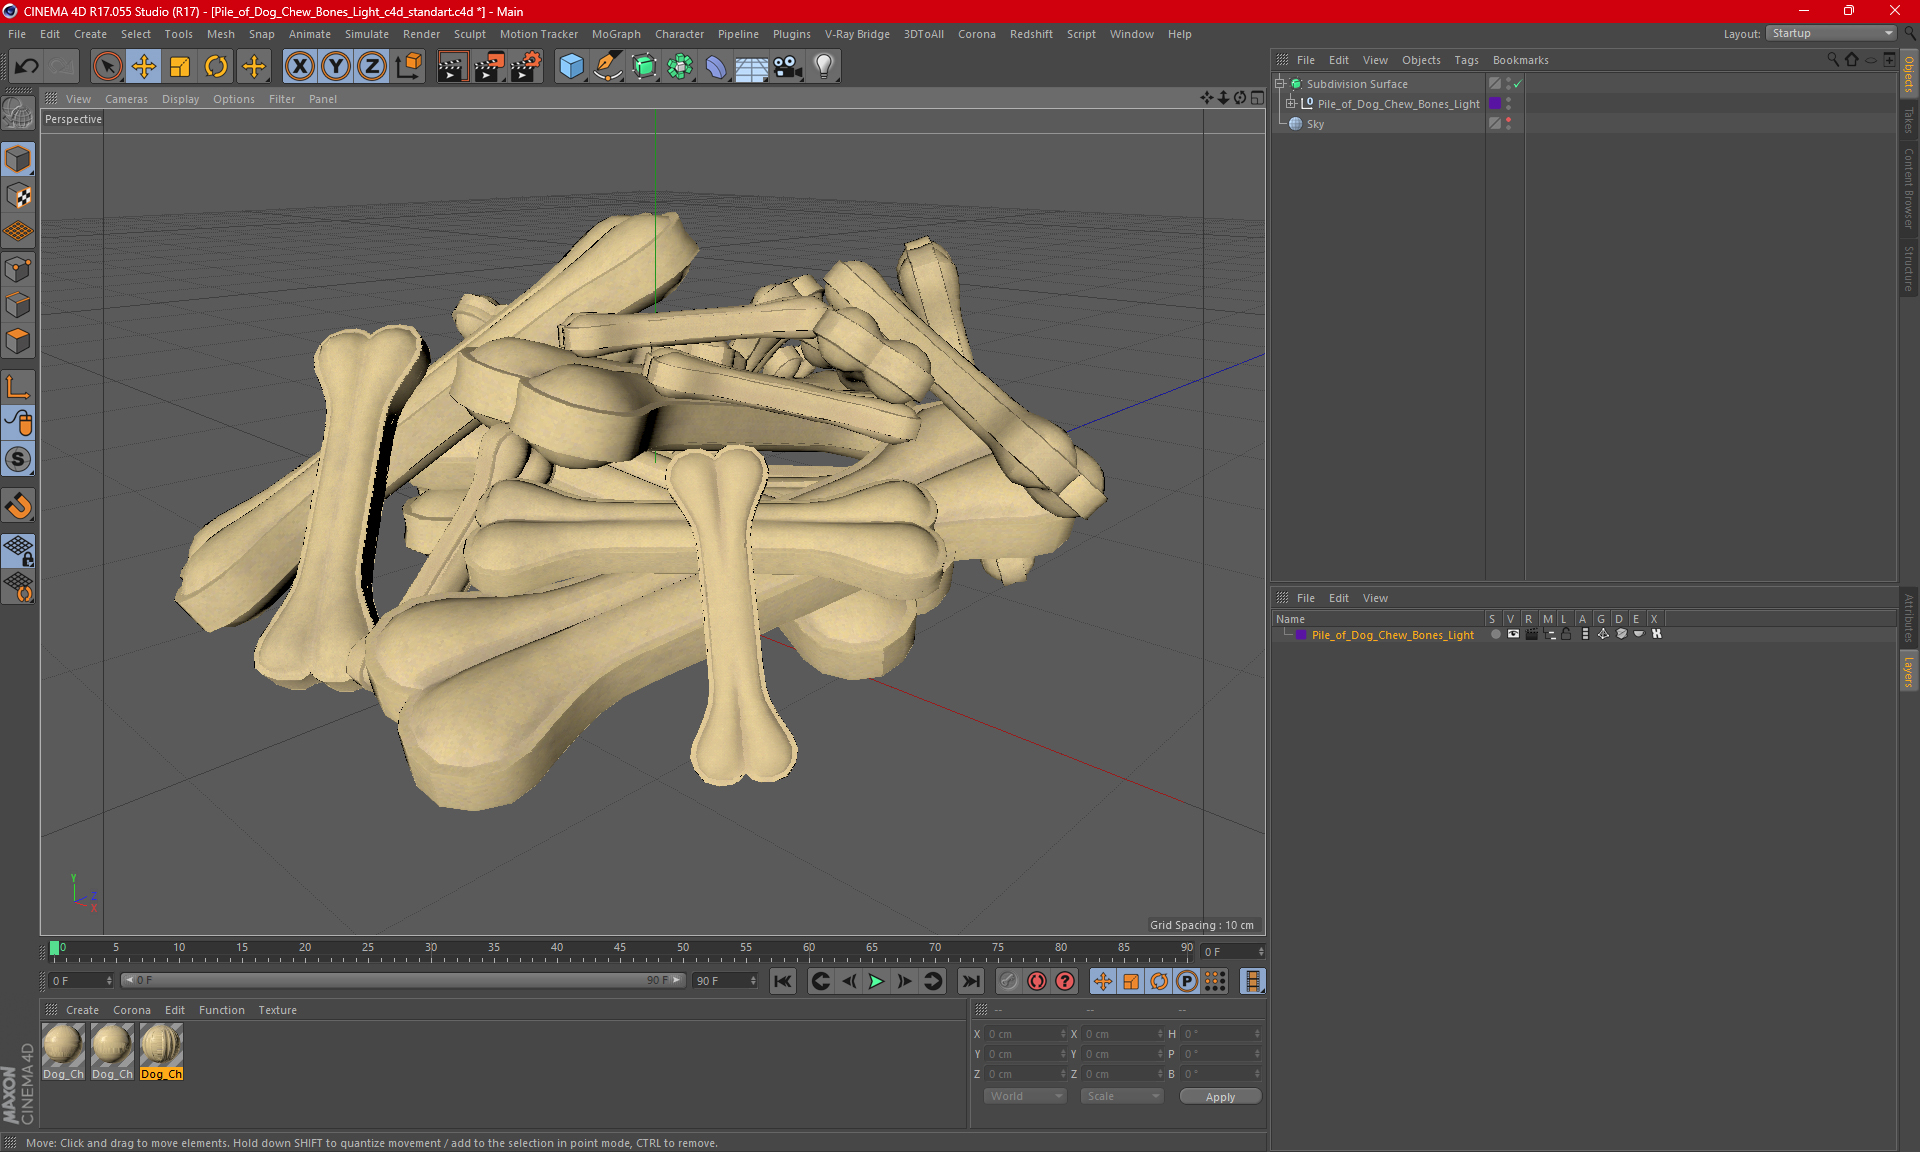Viewport: 1920px width, 1152px height.
Task: Click the Light object icon
Action: [x=823, y=67]
